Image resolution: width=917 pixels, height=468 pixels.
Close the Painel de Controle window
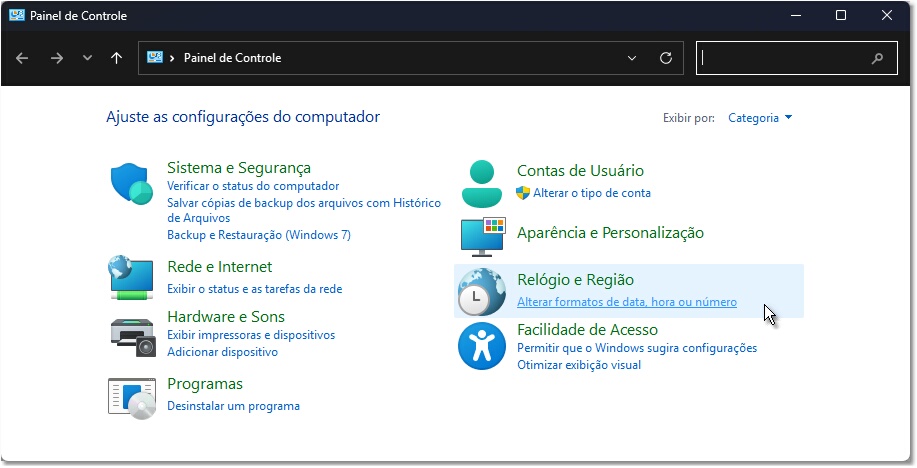point(887,15)
